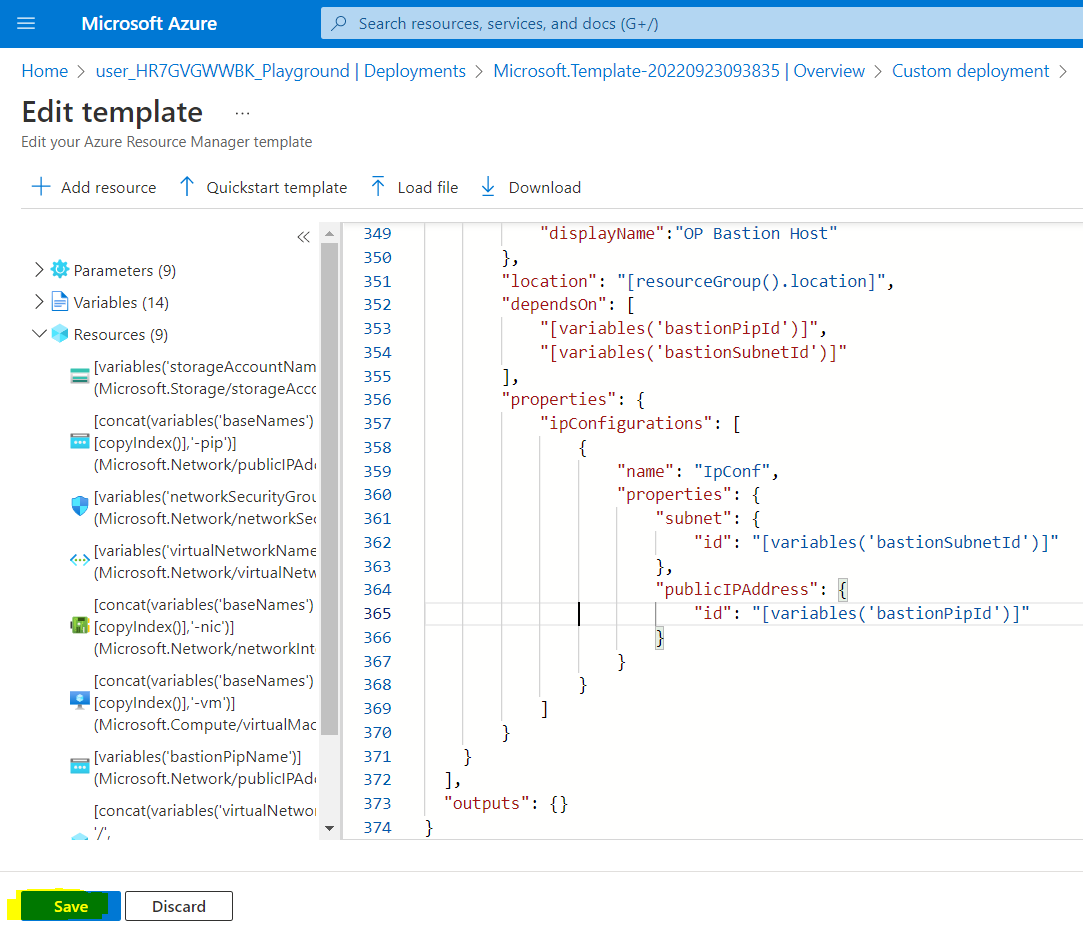Screen dimensions: 1083x933
Task: Expand the Variables (14) node
Action: click(x=39, y=302)
